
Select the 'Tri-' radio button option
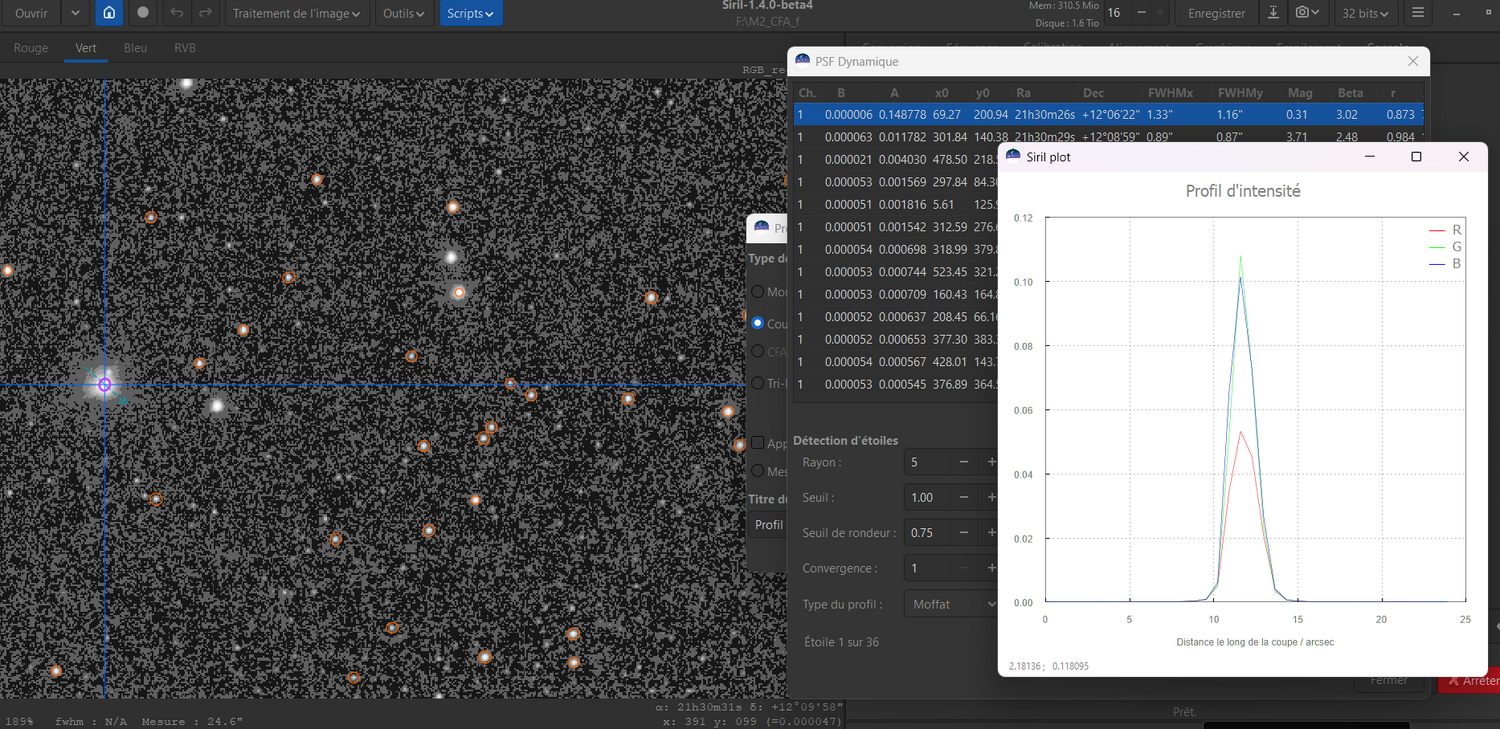click(x=758, y=383)
